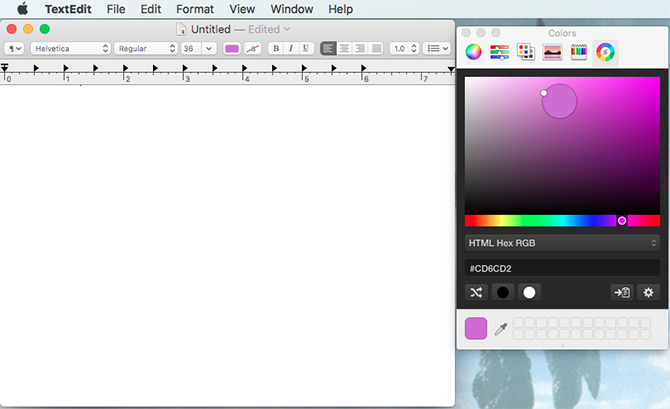Open the HTML Hex RGB format dropdown
This screenshot has width=670, height=409.
click(562, 243)
